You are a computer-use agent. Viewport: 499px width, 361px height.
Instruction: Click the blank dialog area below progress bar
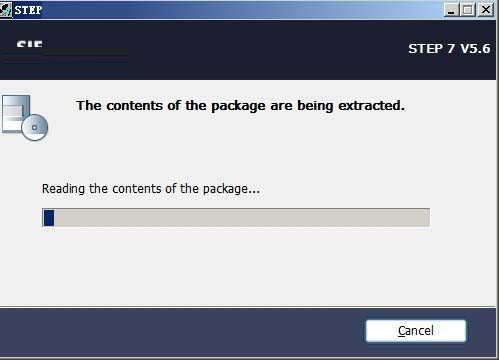click(x=247, y=267)
